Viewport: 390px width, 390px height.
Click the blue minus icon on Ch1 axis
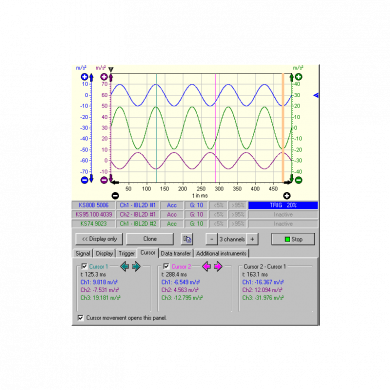[85, 180]
